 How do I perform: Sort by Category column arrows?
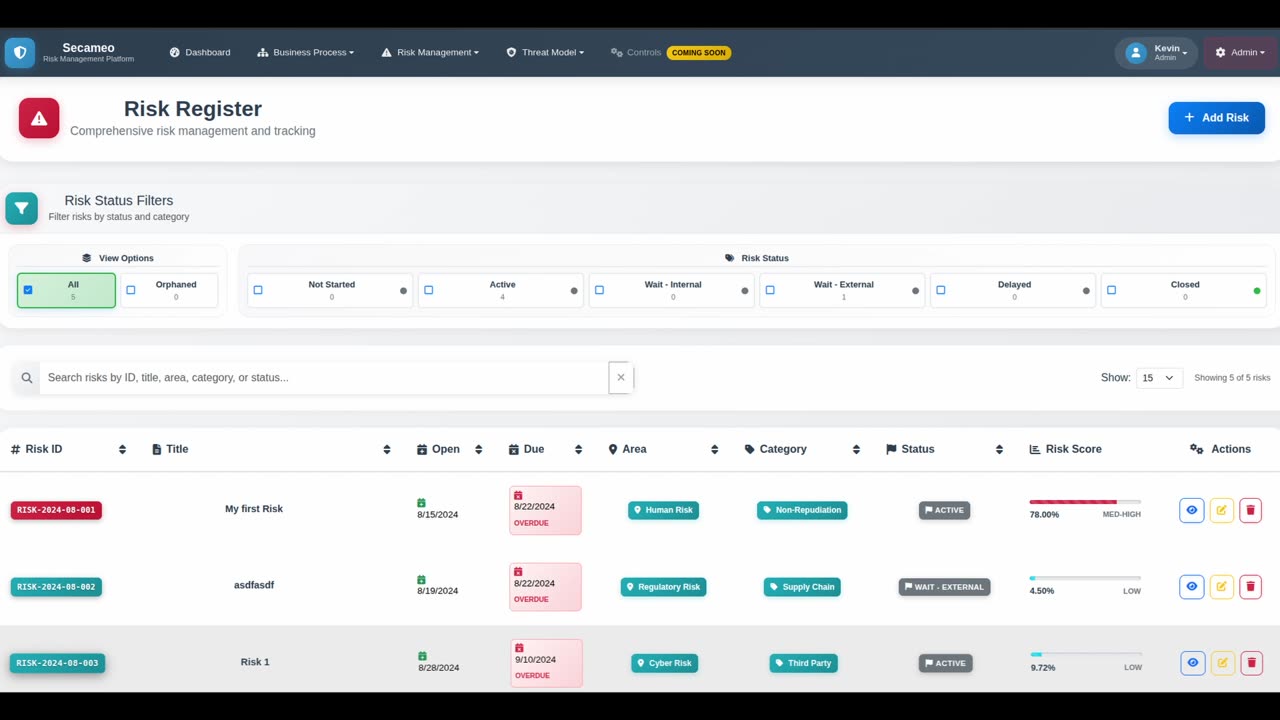pos(856,450)
